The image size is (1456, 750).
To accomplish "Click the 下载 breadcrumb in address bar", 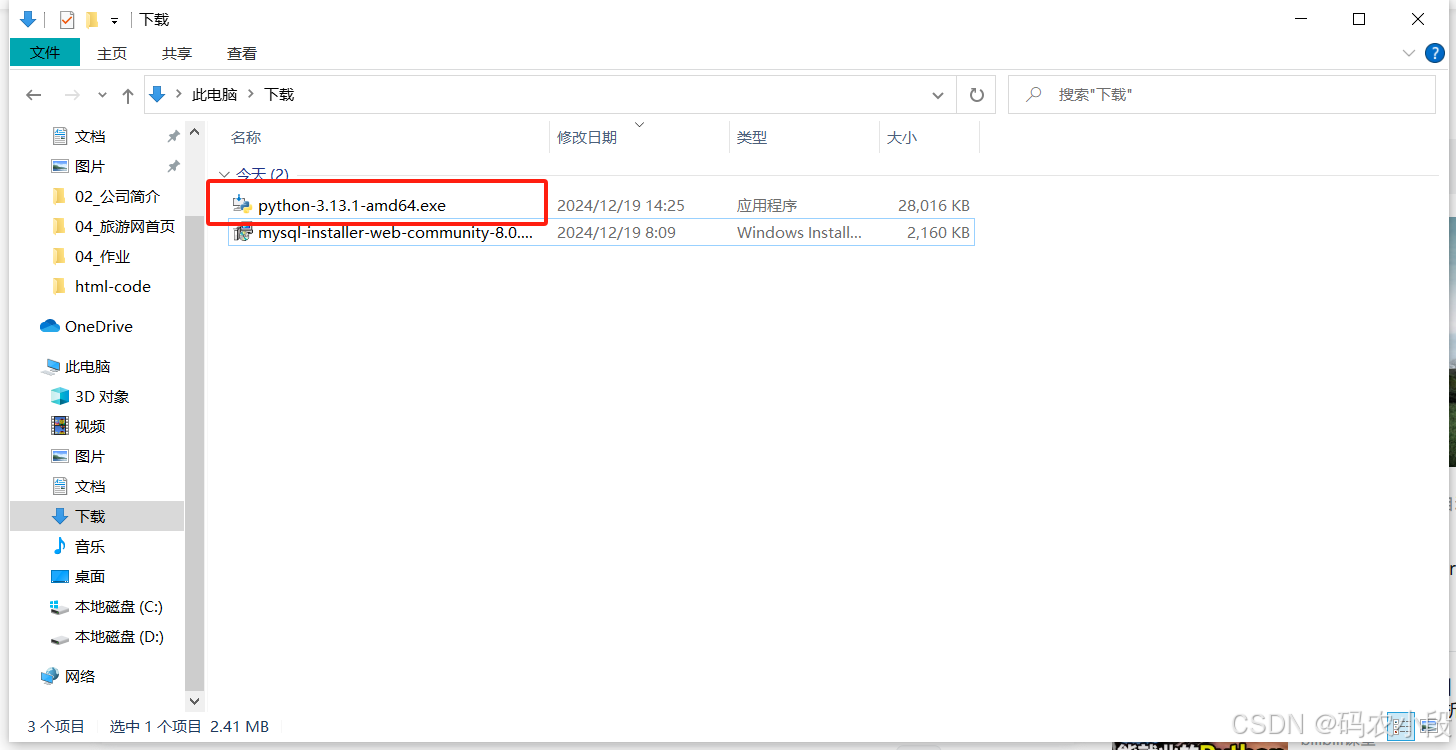I will (279, 95).
